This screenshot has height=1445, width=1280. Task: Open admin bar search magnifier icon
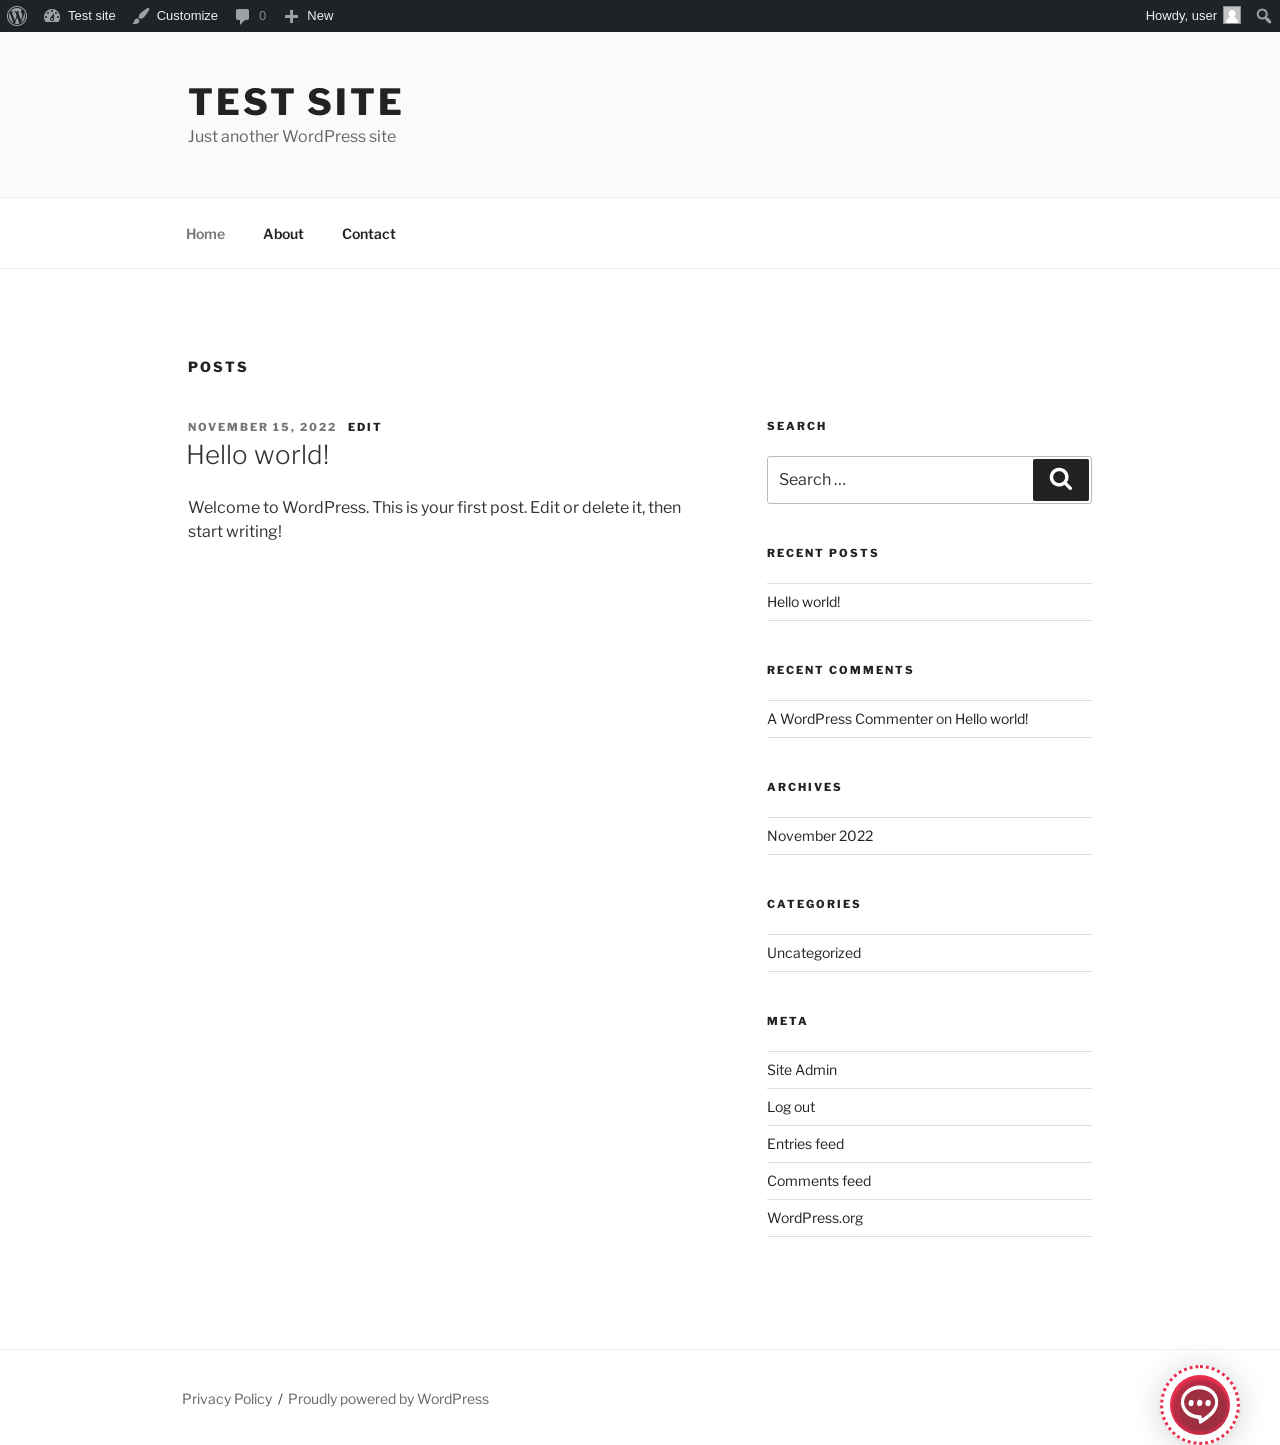click(1264, 16)
